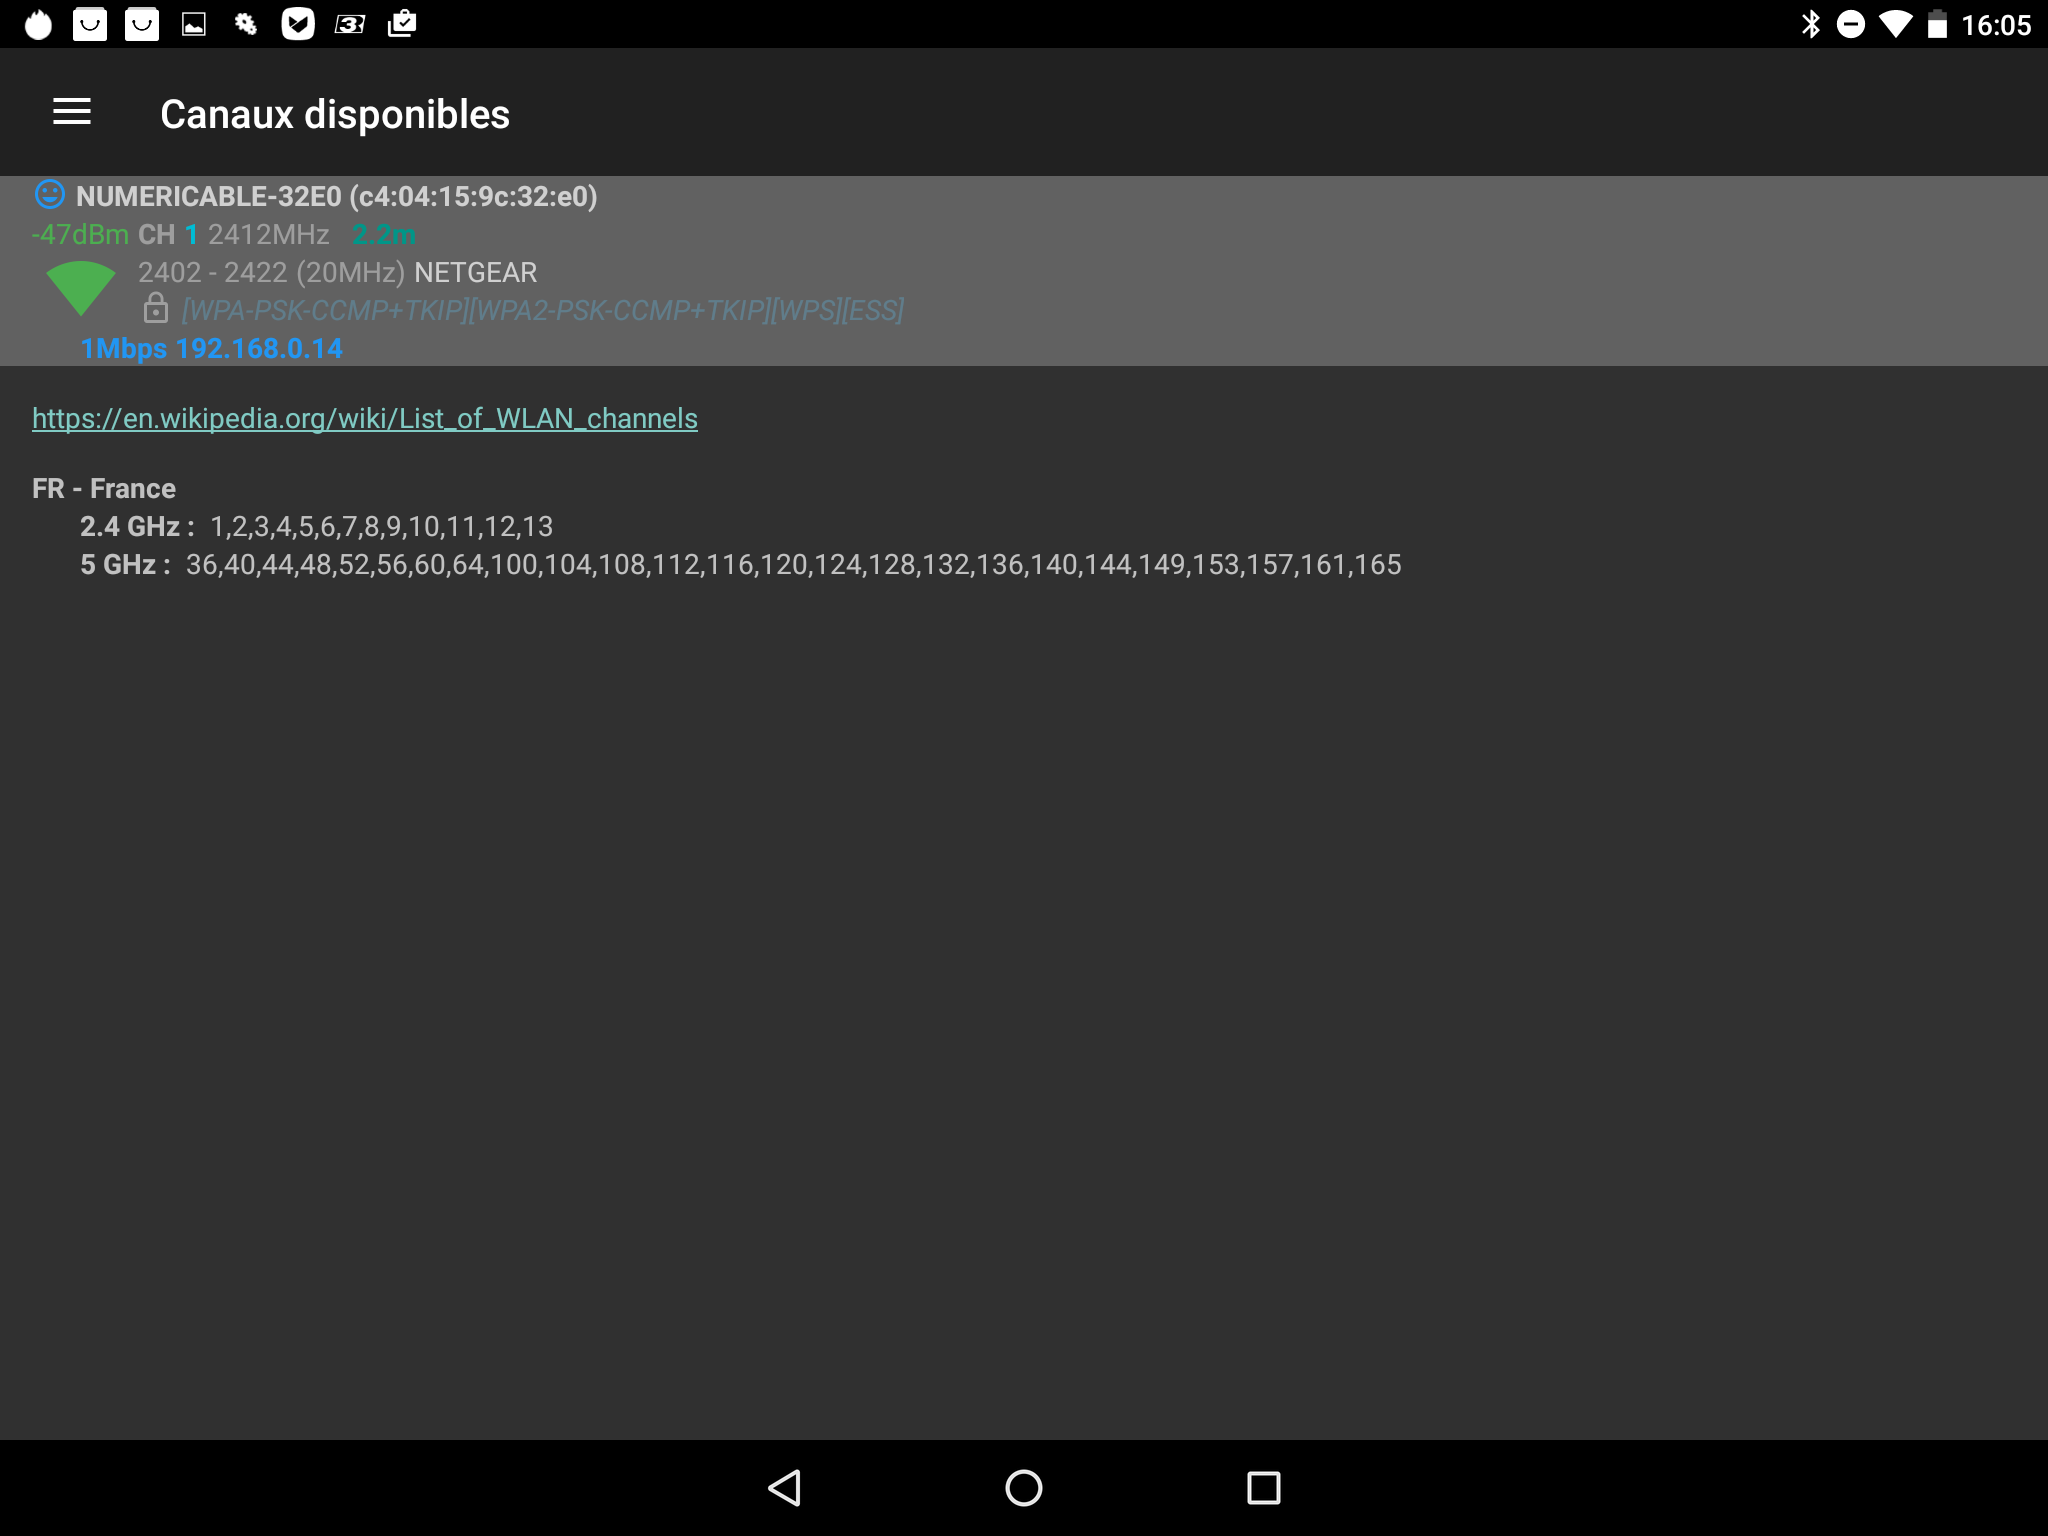Tap the padlock security icon
This screenshot has width=2048, height=1536.
156,308
